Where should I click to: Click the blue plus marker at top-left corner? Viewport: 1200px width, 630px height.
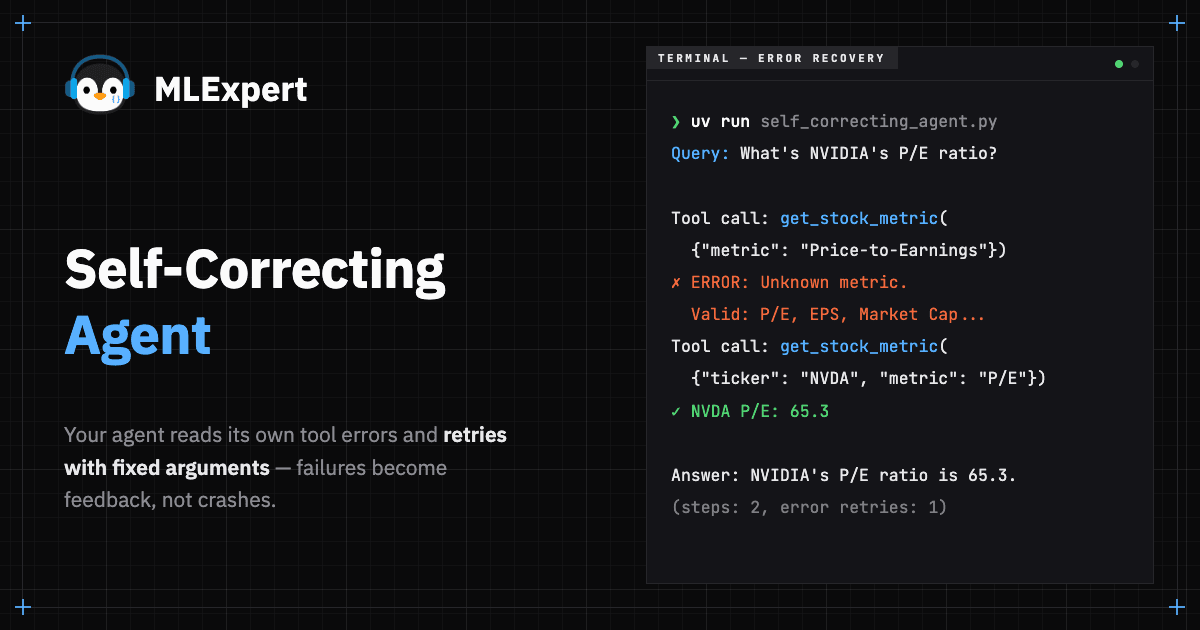pos(24,23)
